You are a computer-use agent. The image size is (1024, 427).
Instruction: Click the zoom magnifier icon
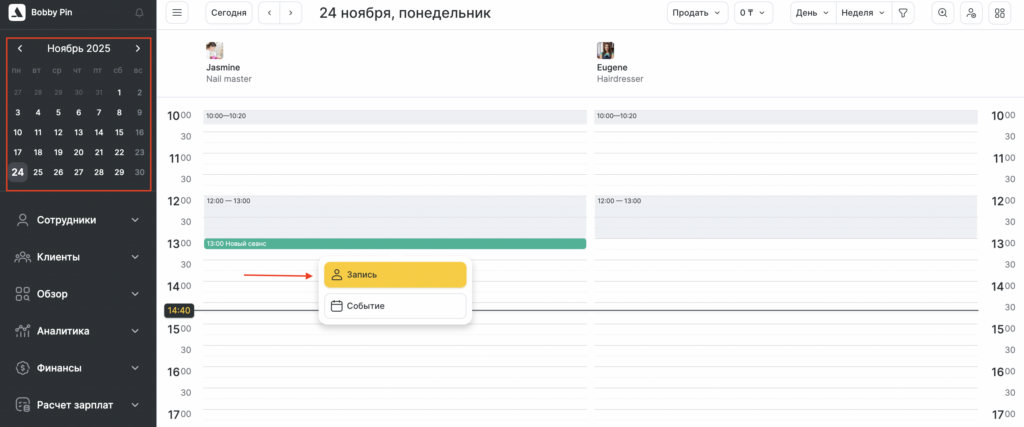[x=942, y=13]
